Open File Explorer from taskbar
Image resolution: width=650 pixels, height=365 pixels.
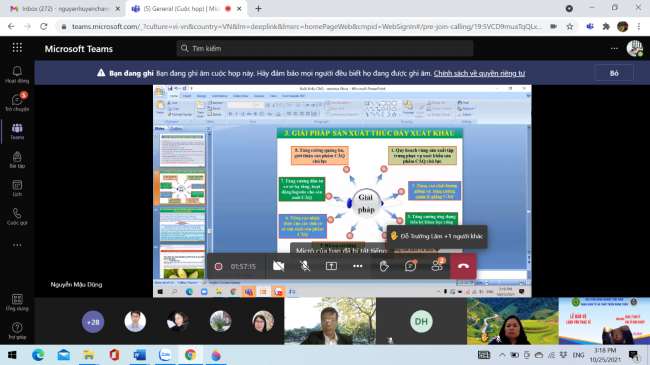(89, 355)
